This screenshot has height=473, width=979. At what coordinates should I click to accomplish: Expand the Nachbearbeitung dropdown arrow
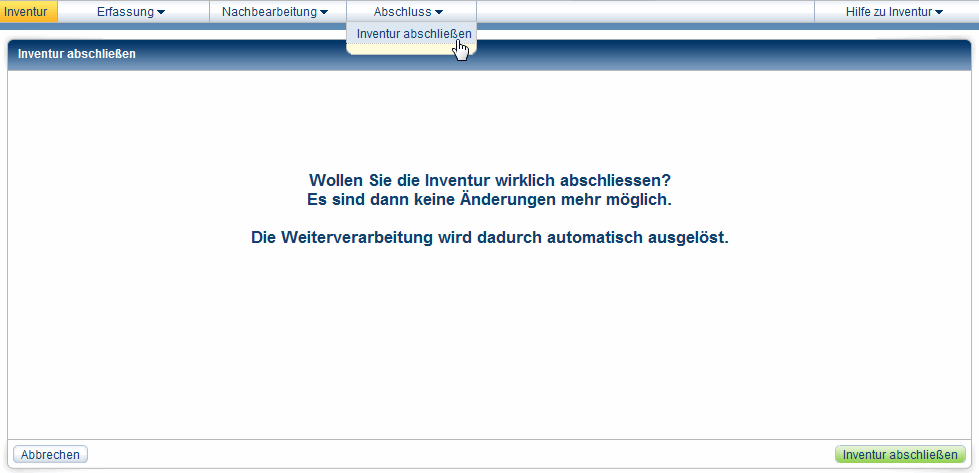click(323, 12)
